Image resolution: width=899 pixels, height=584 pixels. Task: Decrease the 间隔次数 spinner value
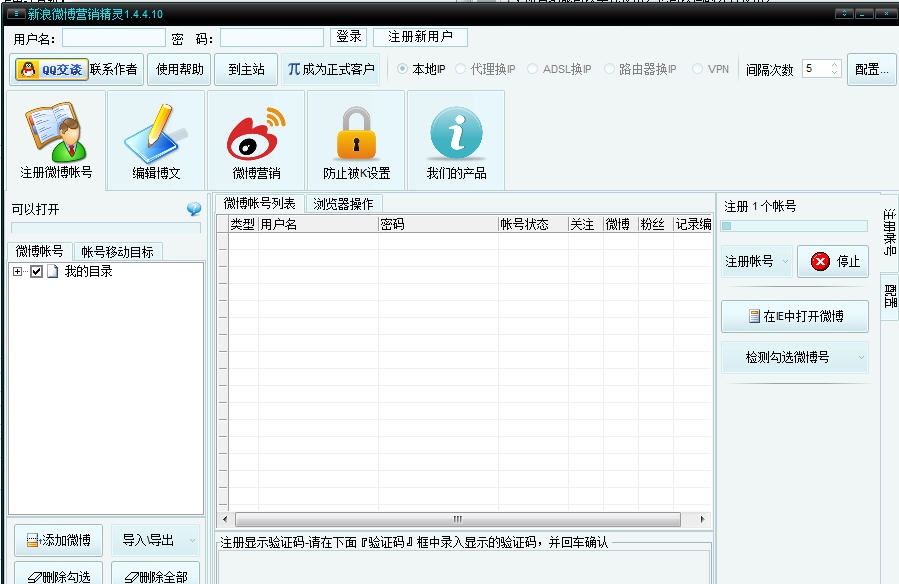point(835,73)
